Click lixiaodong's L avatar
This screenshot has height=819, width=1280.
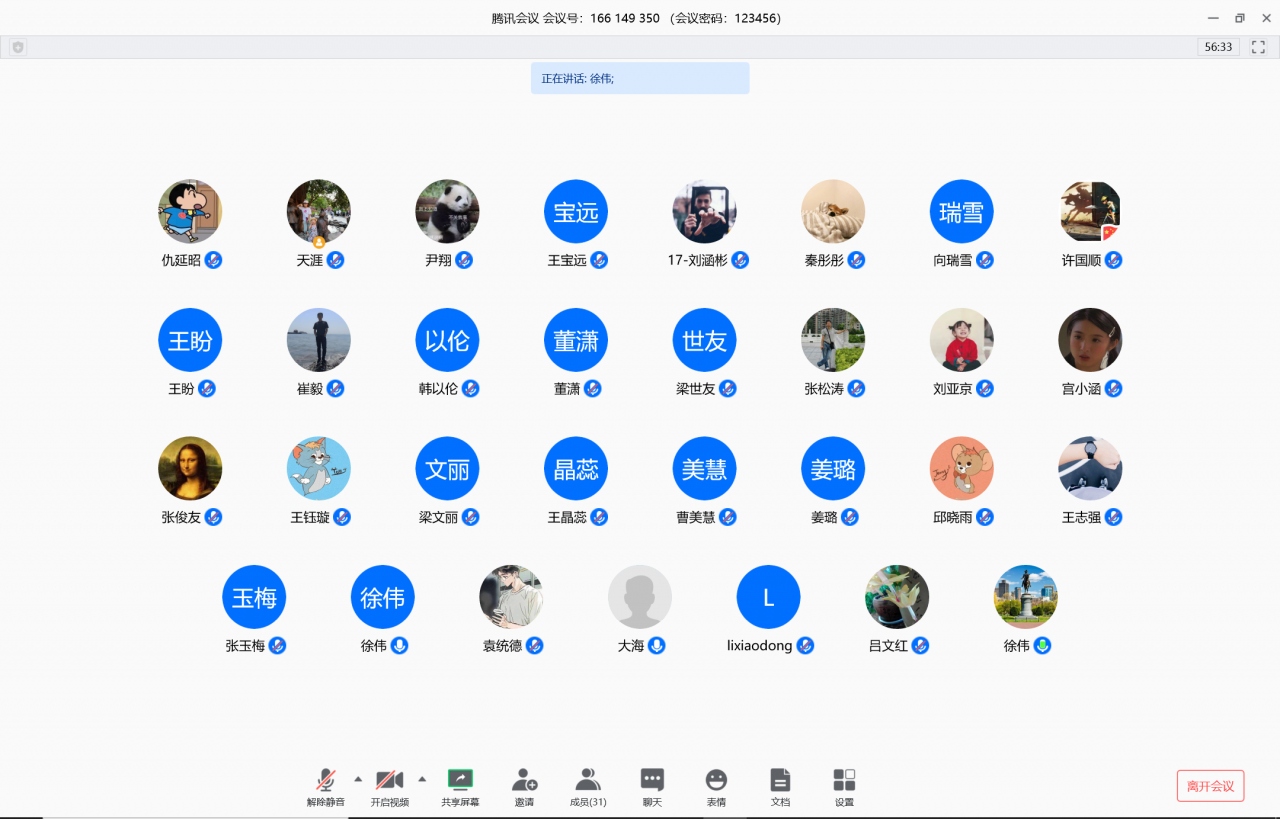[768, 597]
